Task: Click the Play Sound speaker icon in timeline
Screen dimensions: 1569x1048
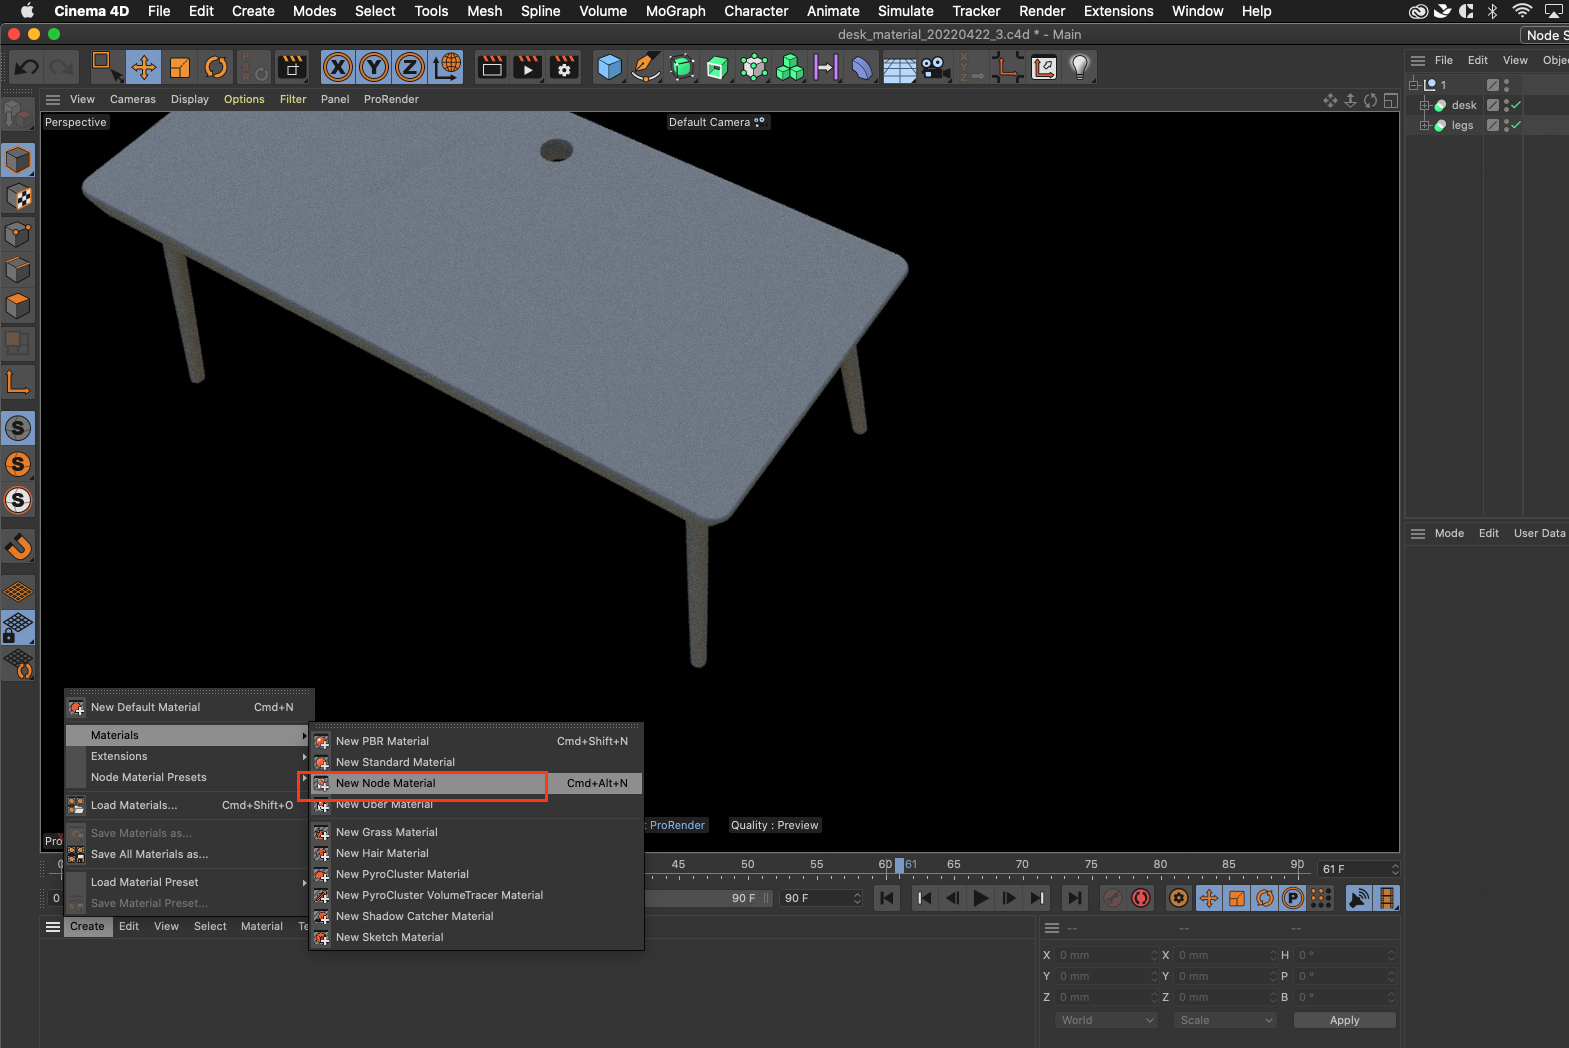Action: 1358,898
